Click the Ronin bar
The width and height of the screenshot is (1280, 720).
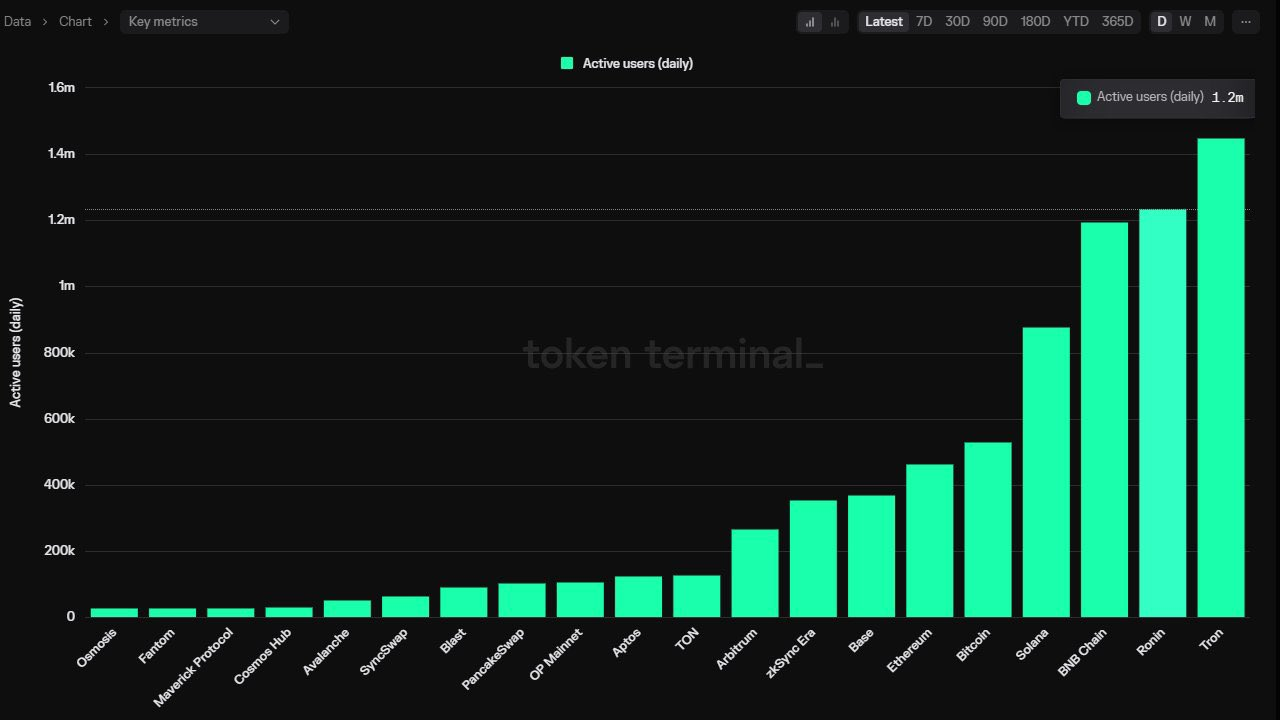pyautogui.click(x=1162, y=413)
